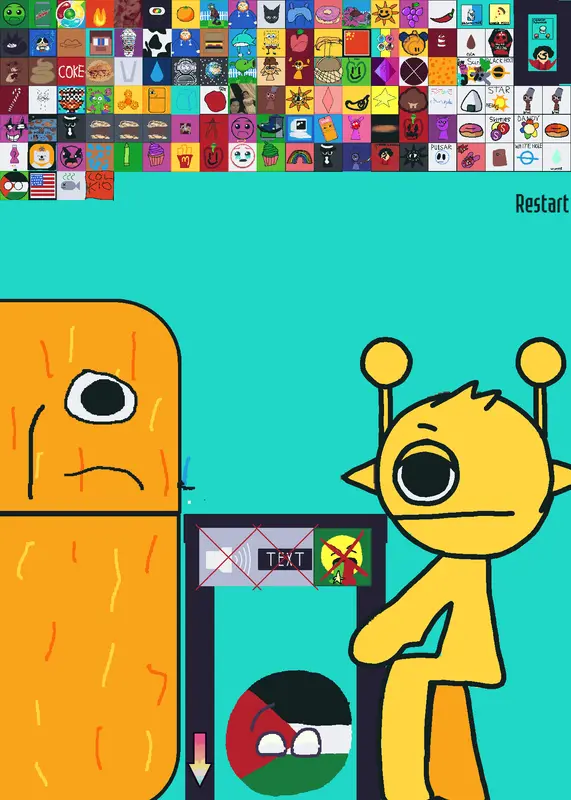
Task: Select the Skittles candy tile
Action: coord(500,129)
